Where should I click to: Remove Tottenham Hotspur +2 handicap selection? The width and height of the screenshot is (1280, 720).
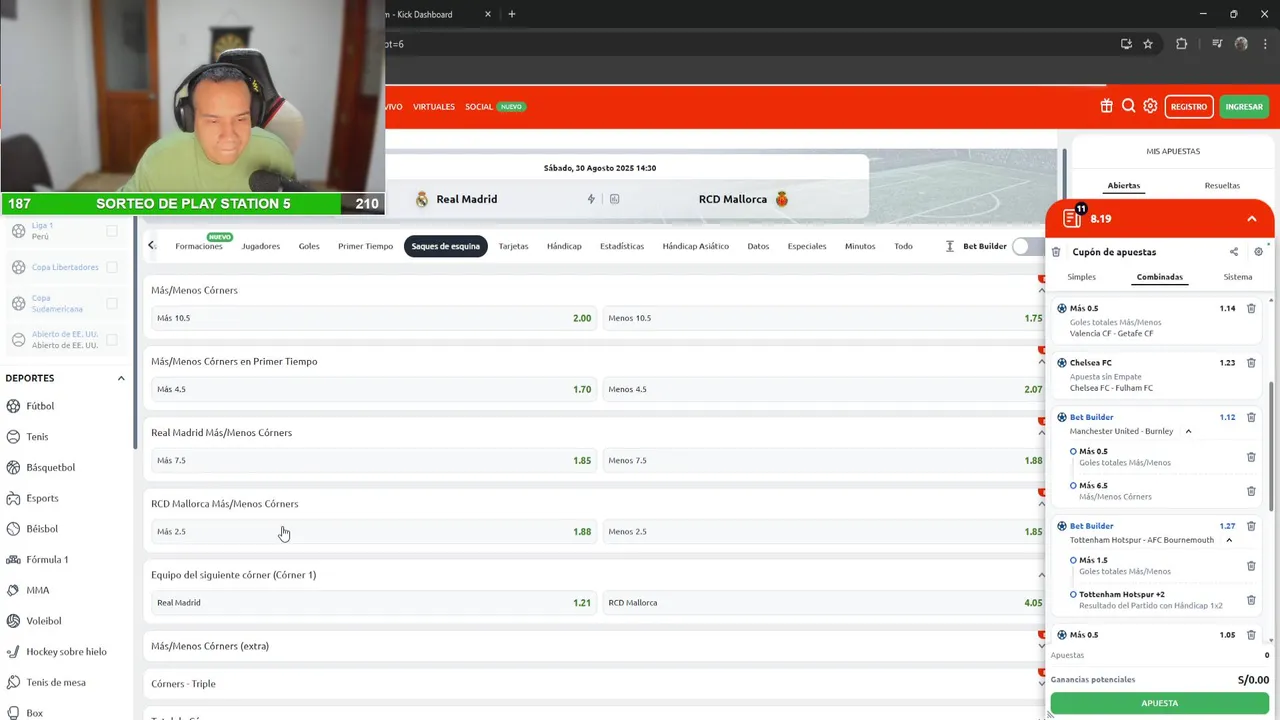coord(1251,600)
